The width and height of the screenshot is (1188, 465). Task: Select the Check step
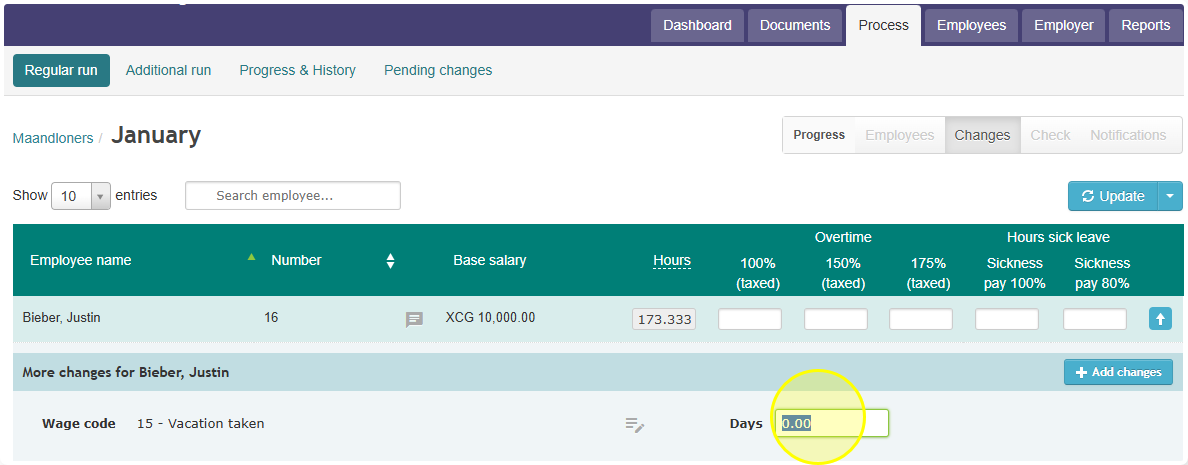click(x=1050, y=135)
